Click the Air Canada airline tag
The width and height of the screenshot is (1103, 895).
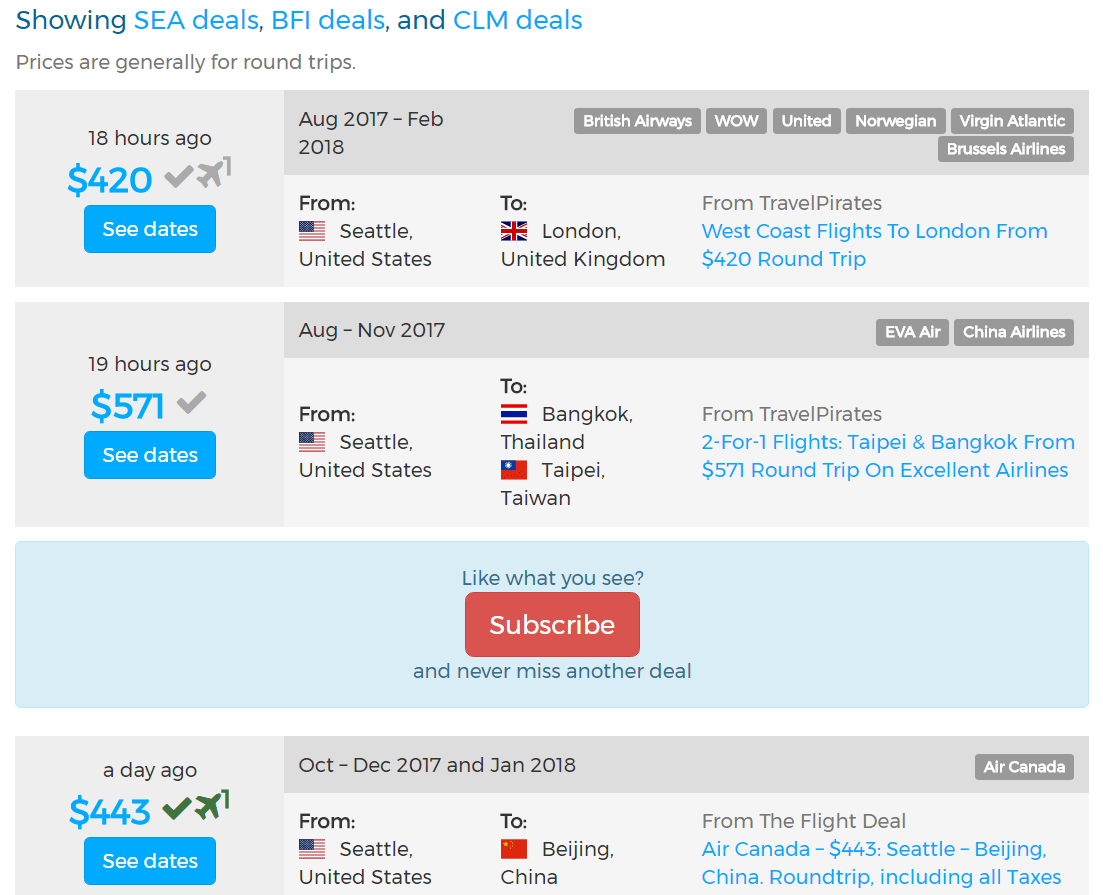(1024, 767)
